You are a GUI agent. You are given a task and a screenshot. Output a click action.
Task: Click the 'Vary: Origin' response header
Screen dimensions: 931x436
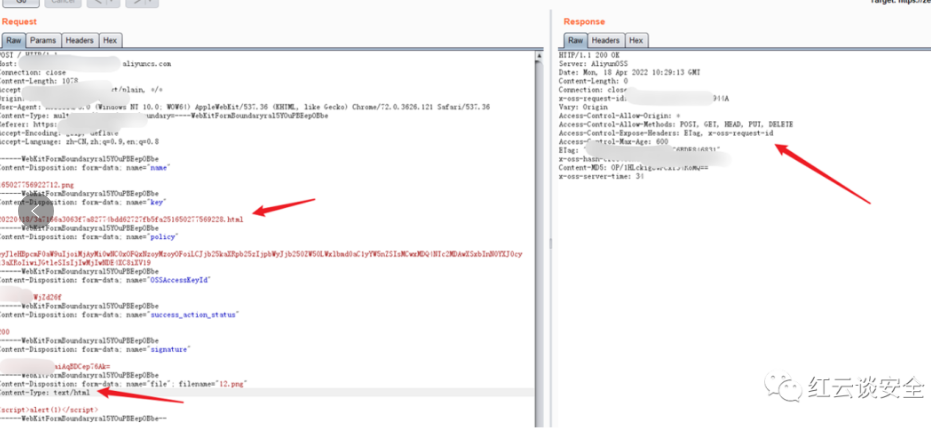click(583, 107)
